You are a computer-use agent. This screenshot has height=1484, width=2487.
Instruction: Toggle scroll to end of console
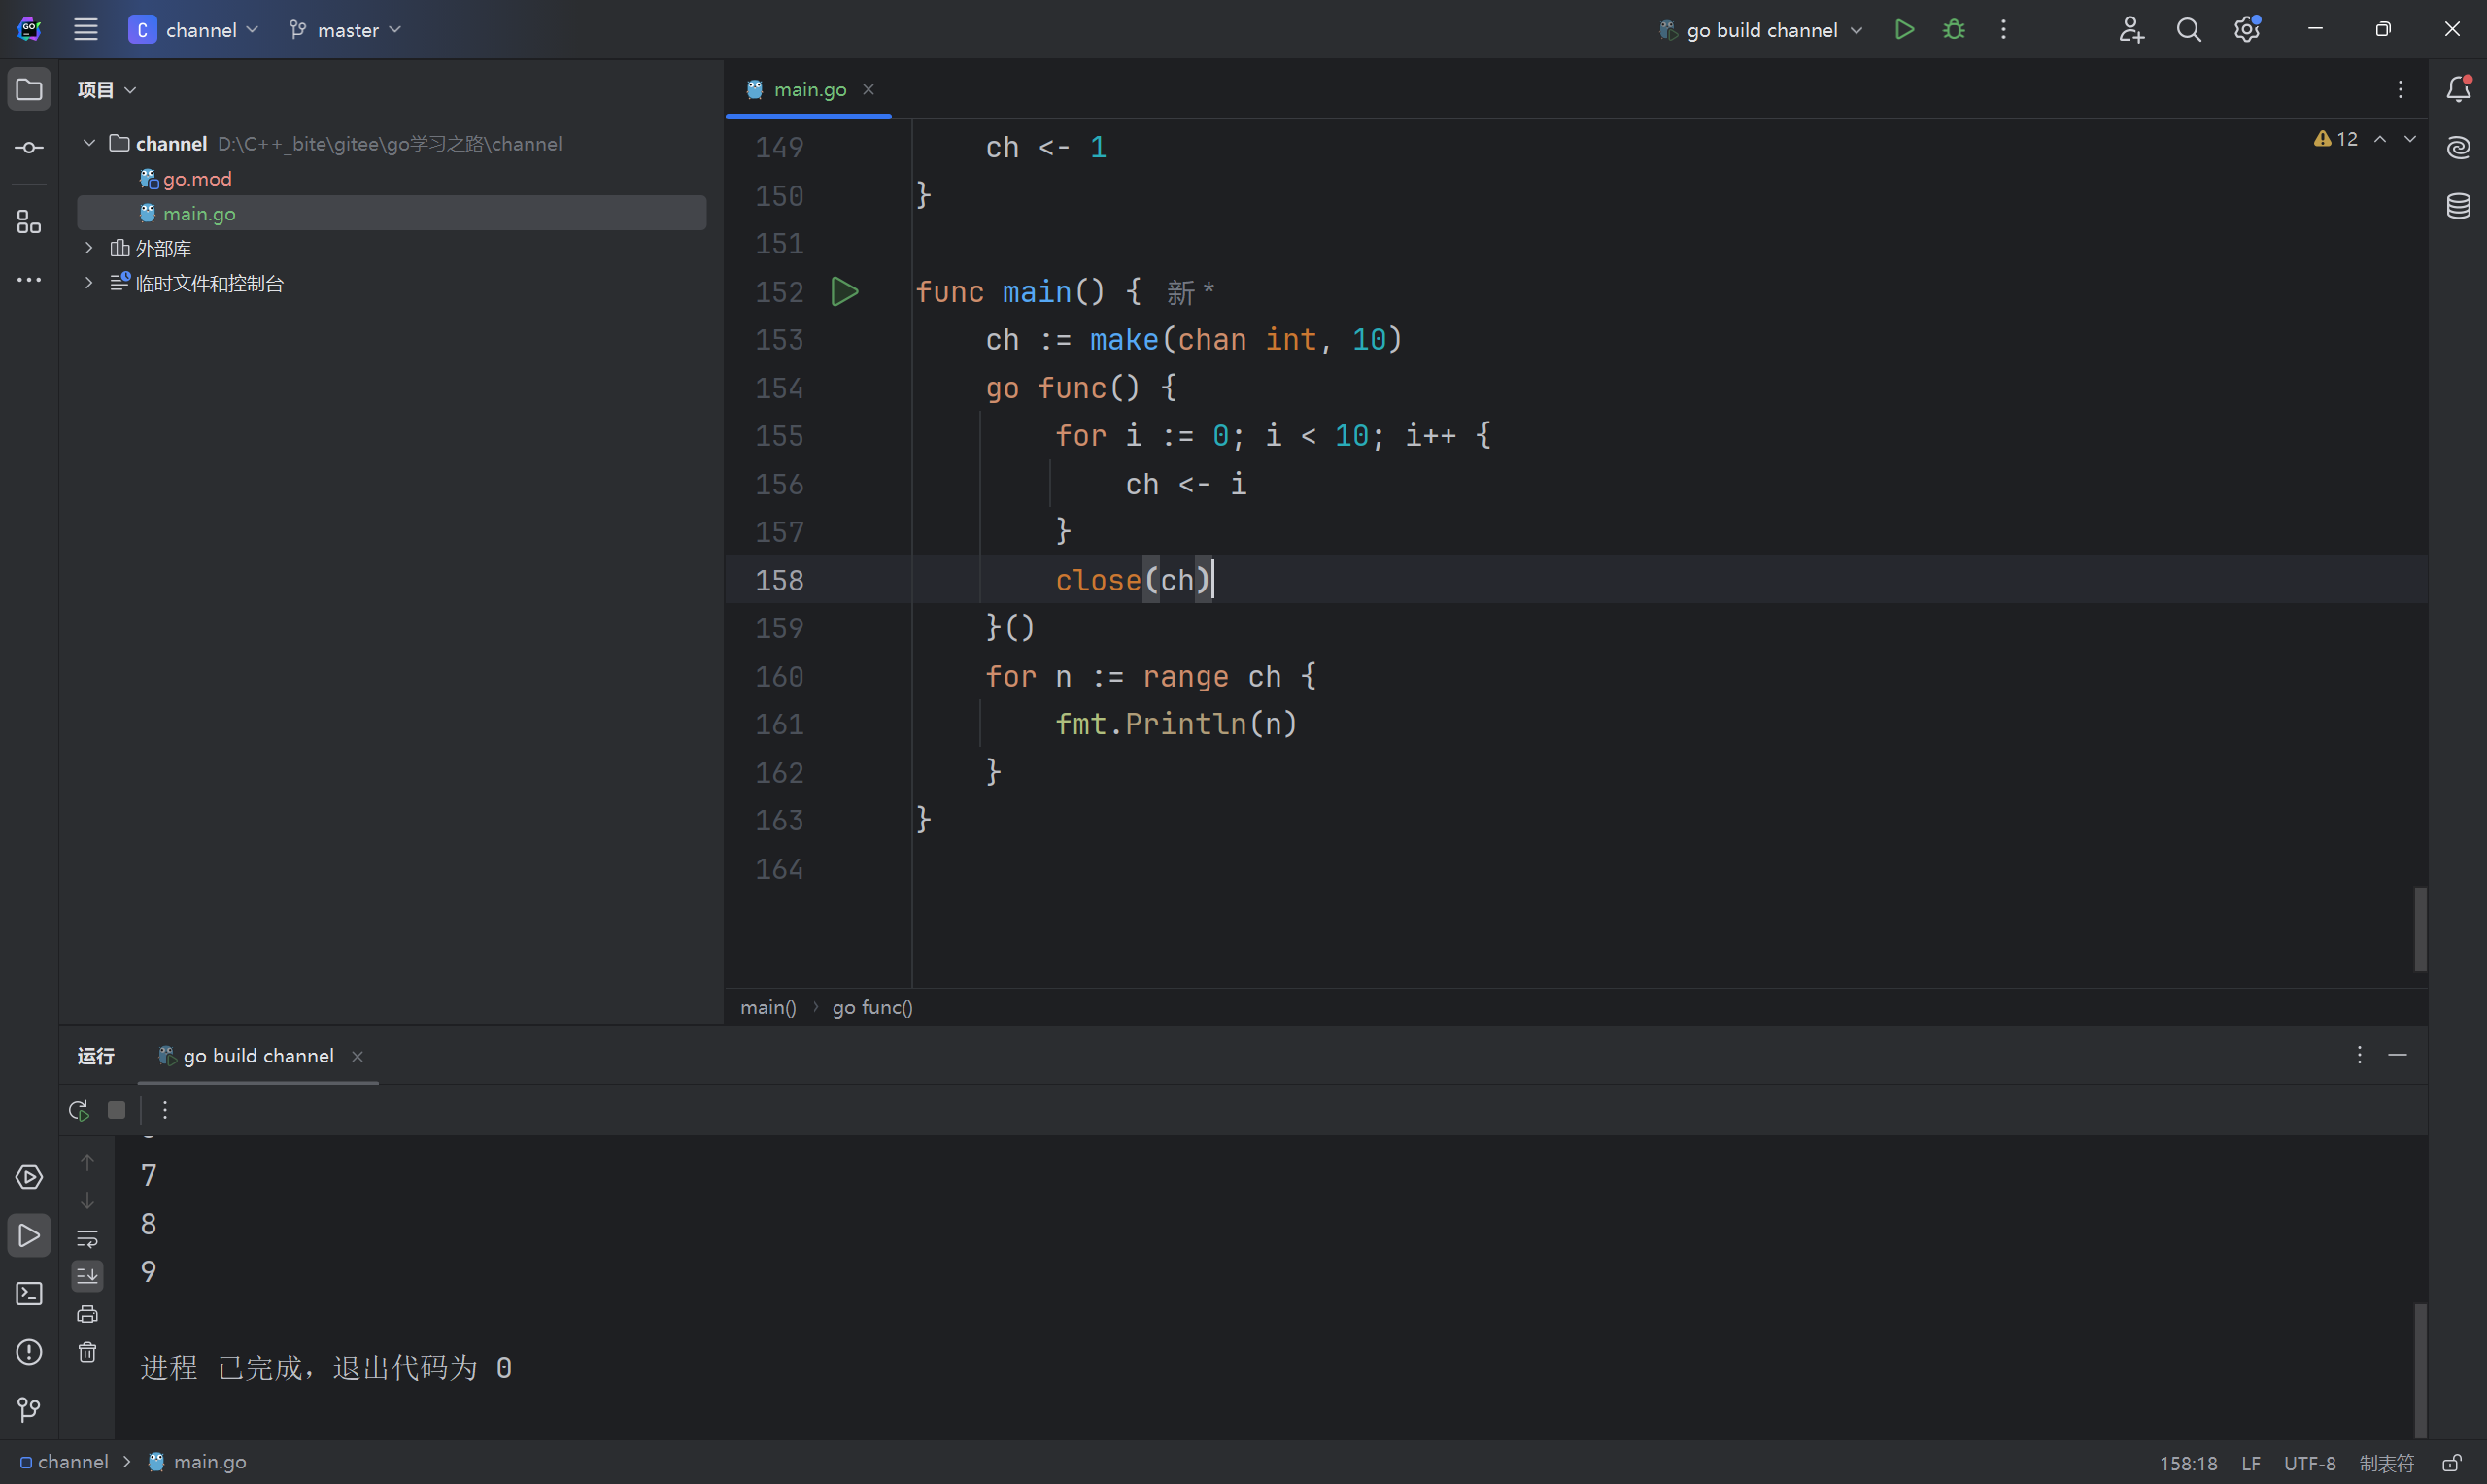[87, 1276]
